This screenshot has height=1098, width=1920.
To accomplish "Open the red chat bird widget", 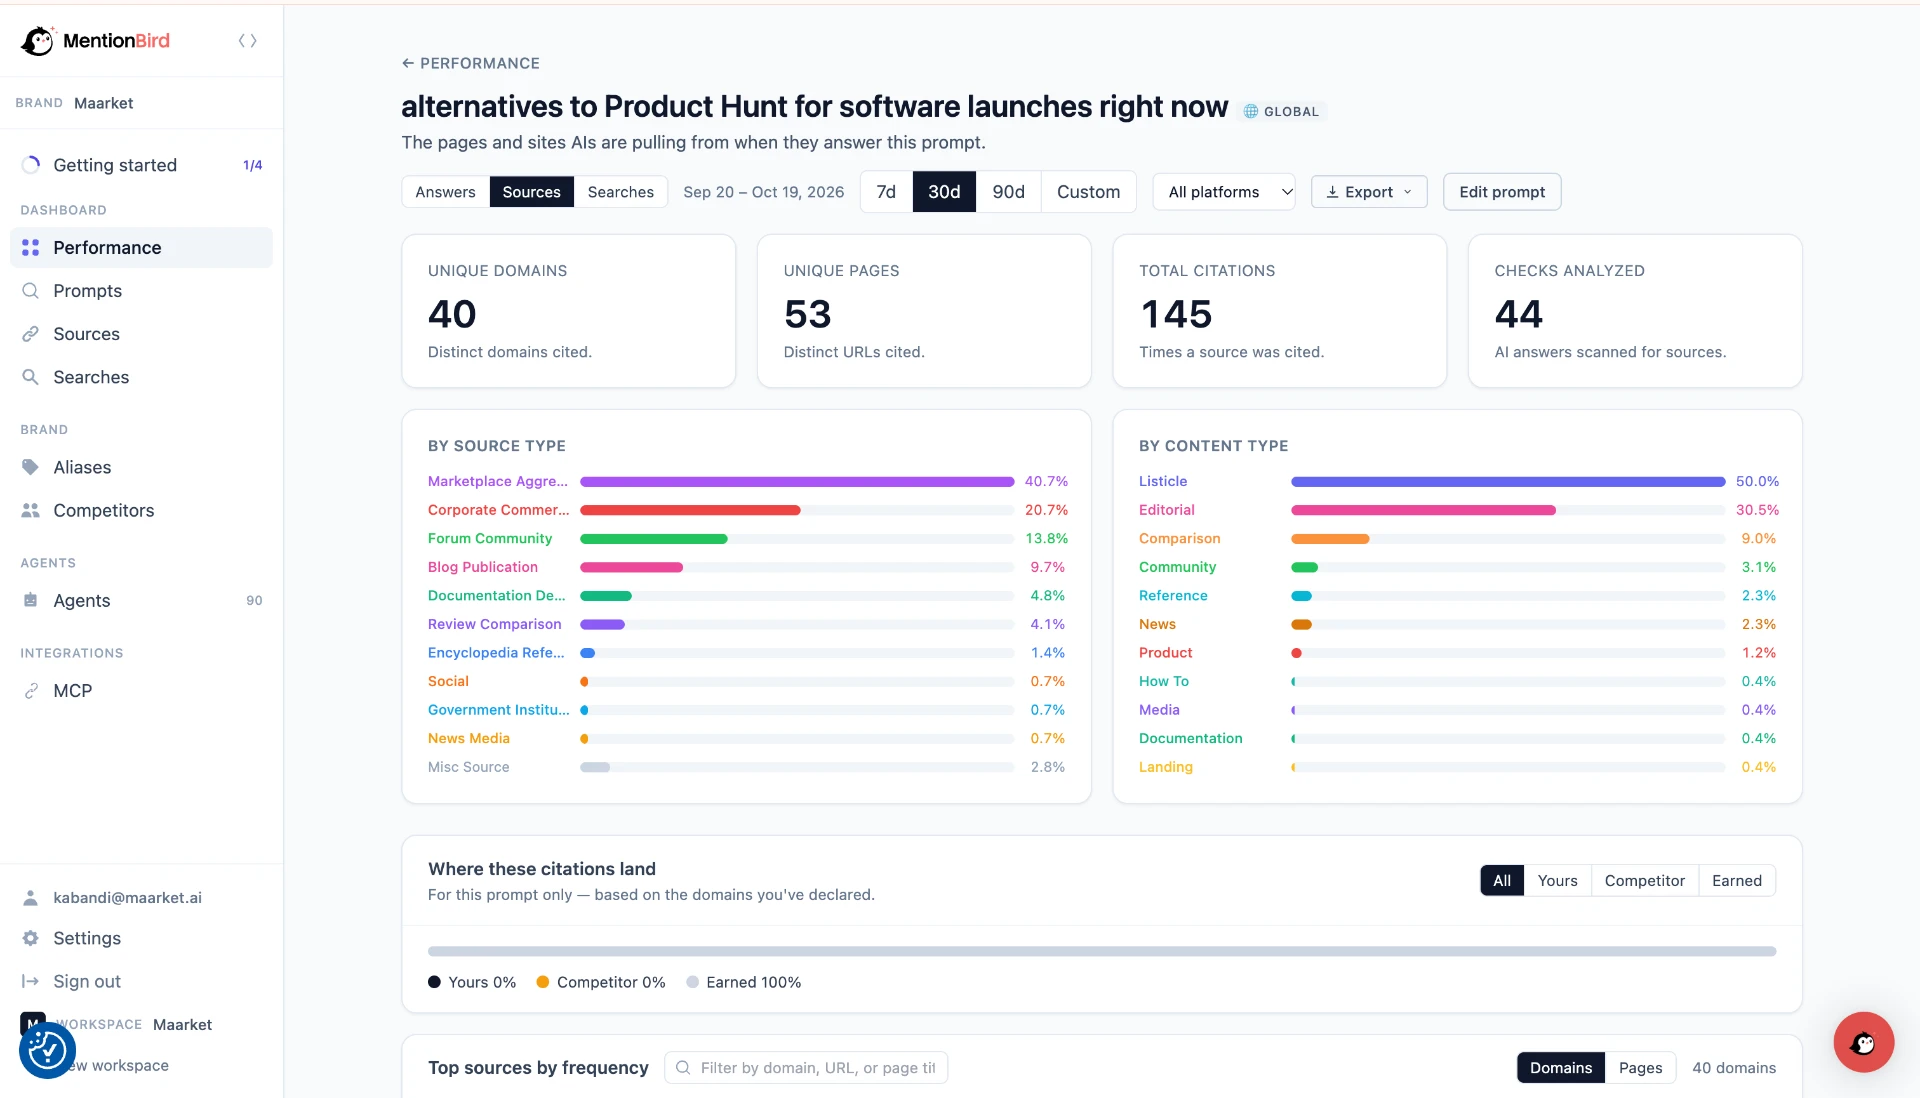I will 1863,1042.
